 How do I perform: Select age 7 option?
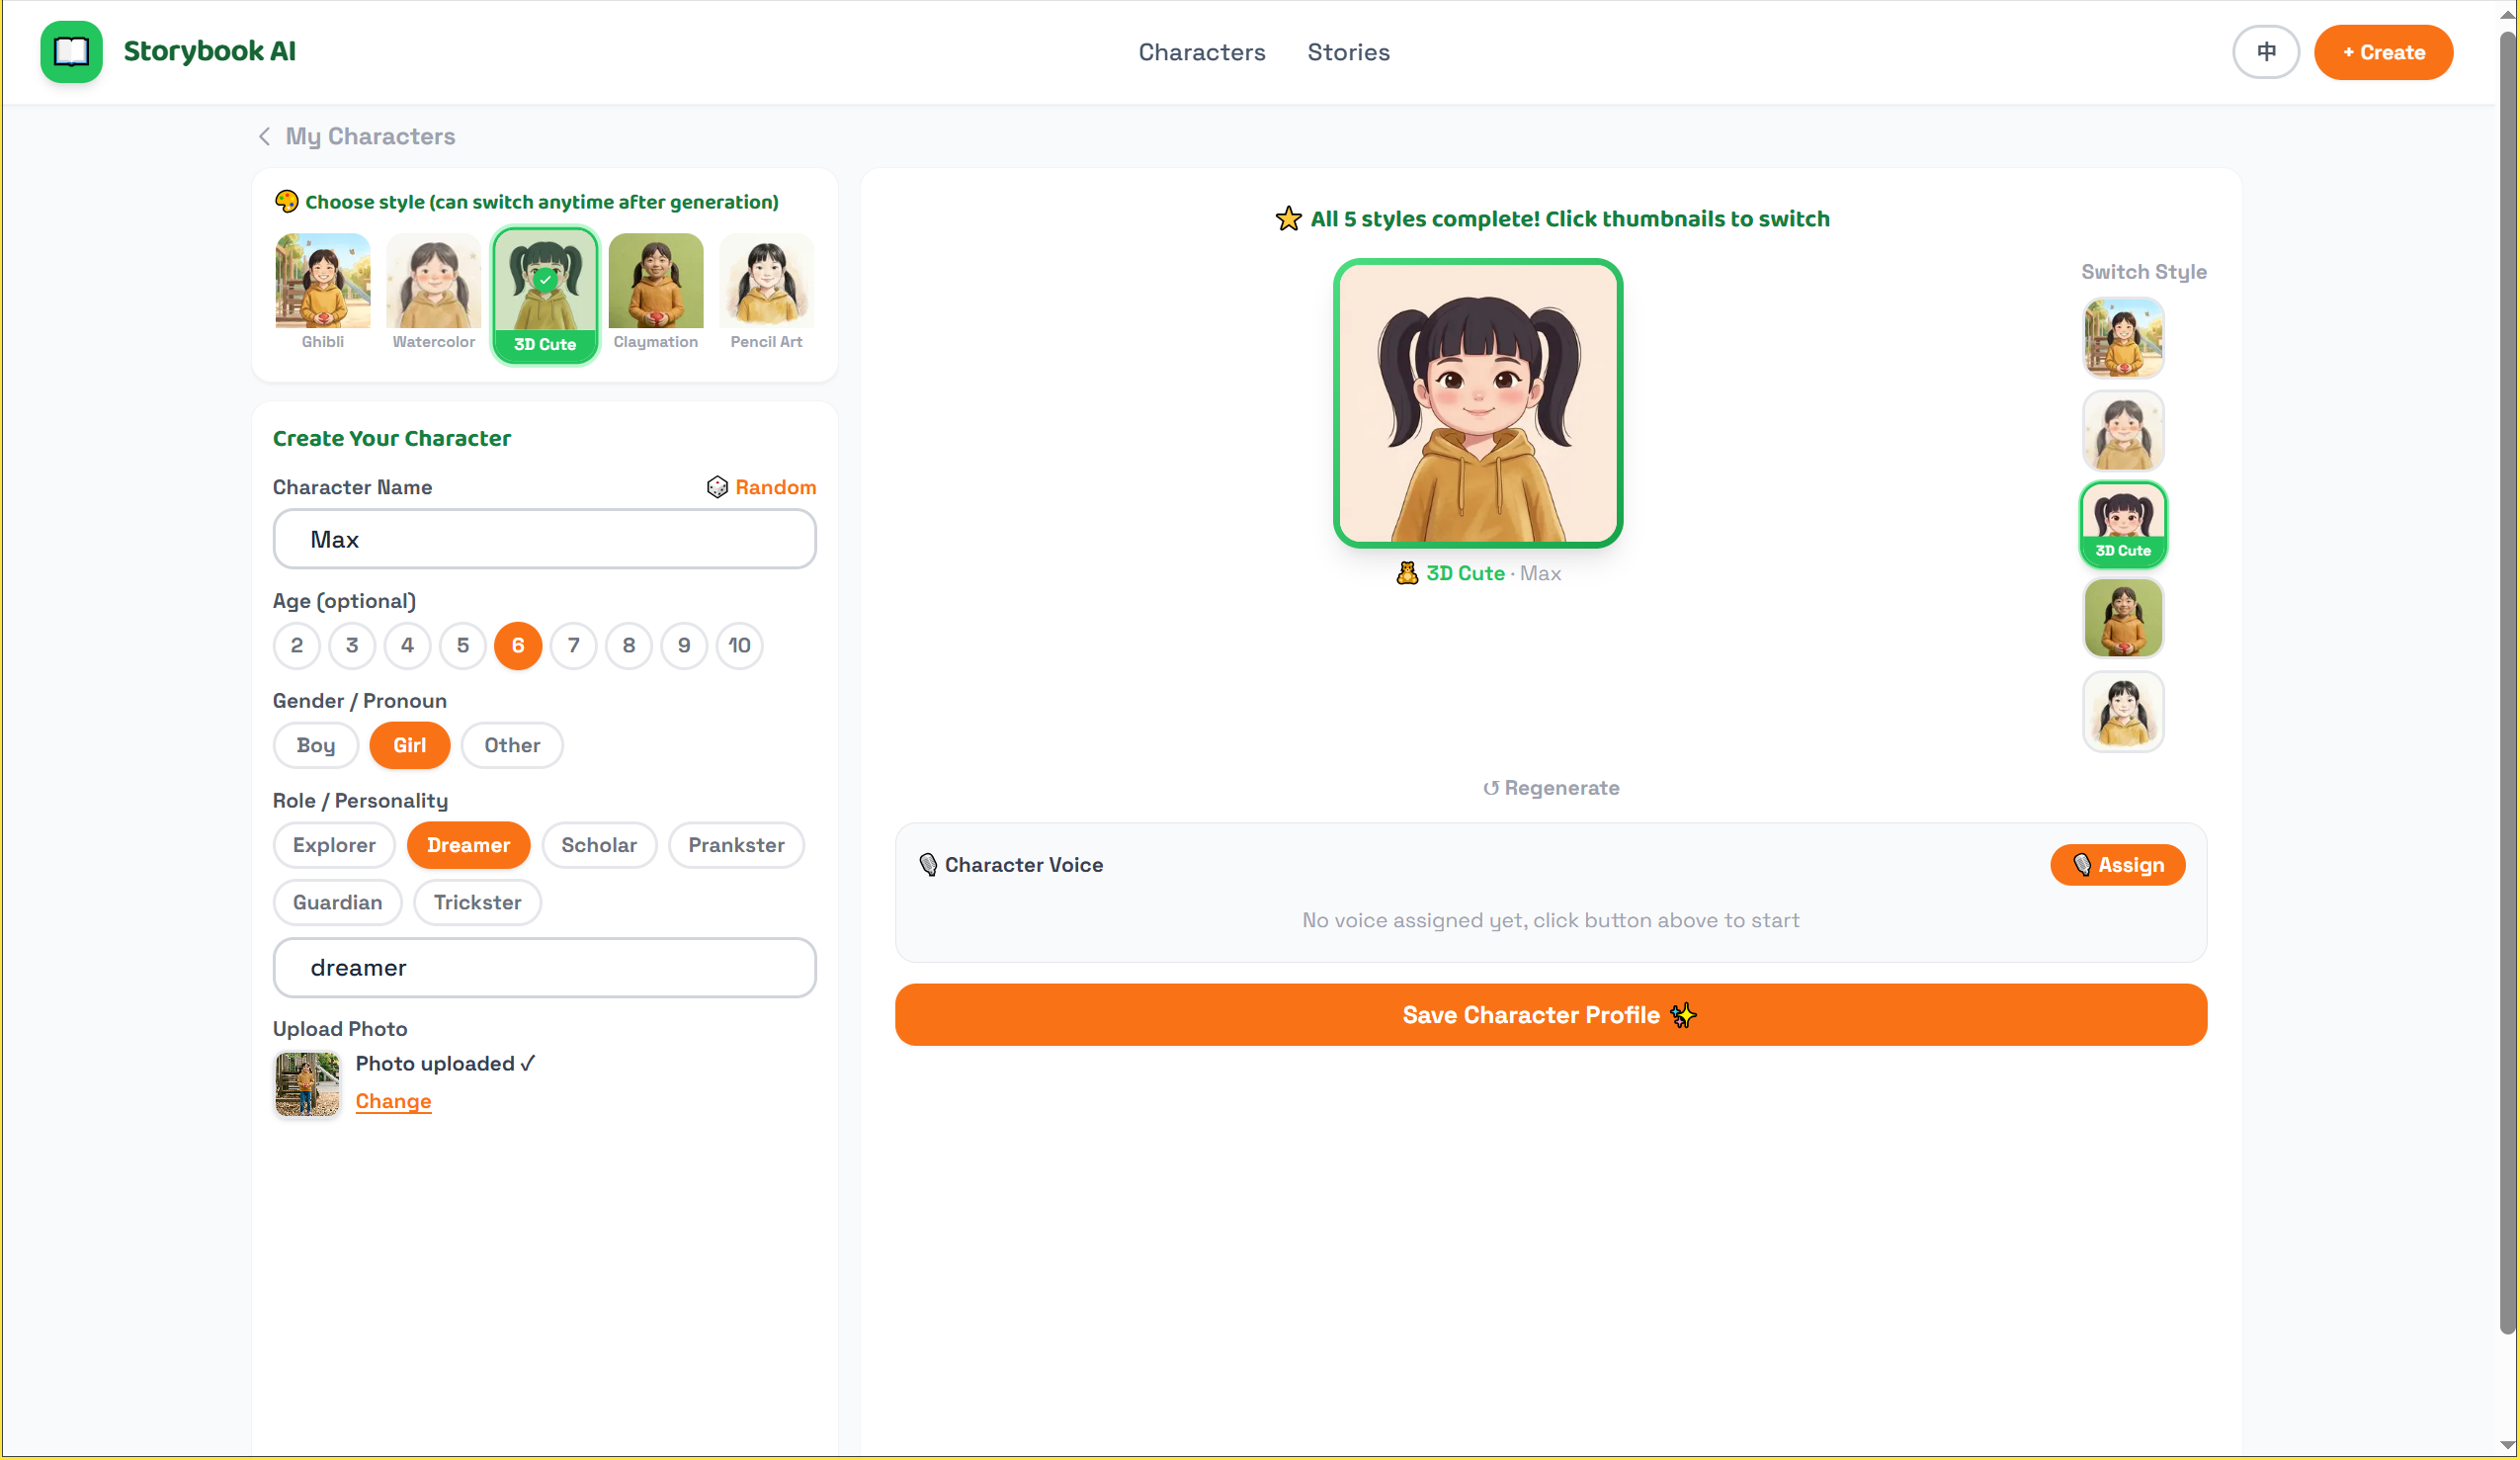click(x=573, y=645)
